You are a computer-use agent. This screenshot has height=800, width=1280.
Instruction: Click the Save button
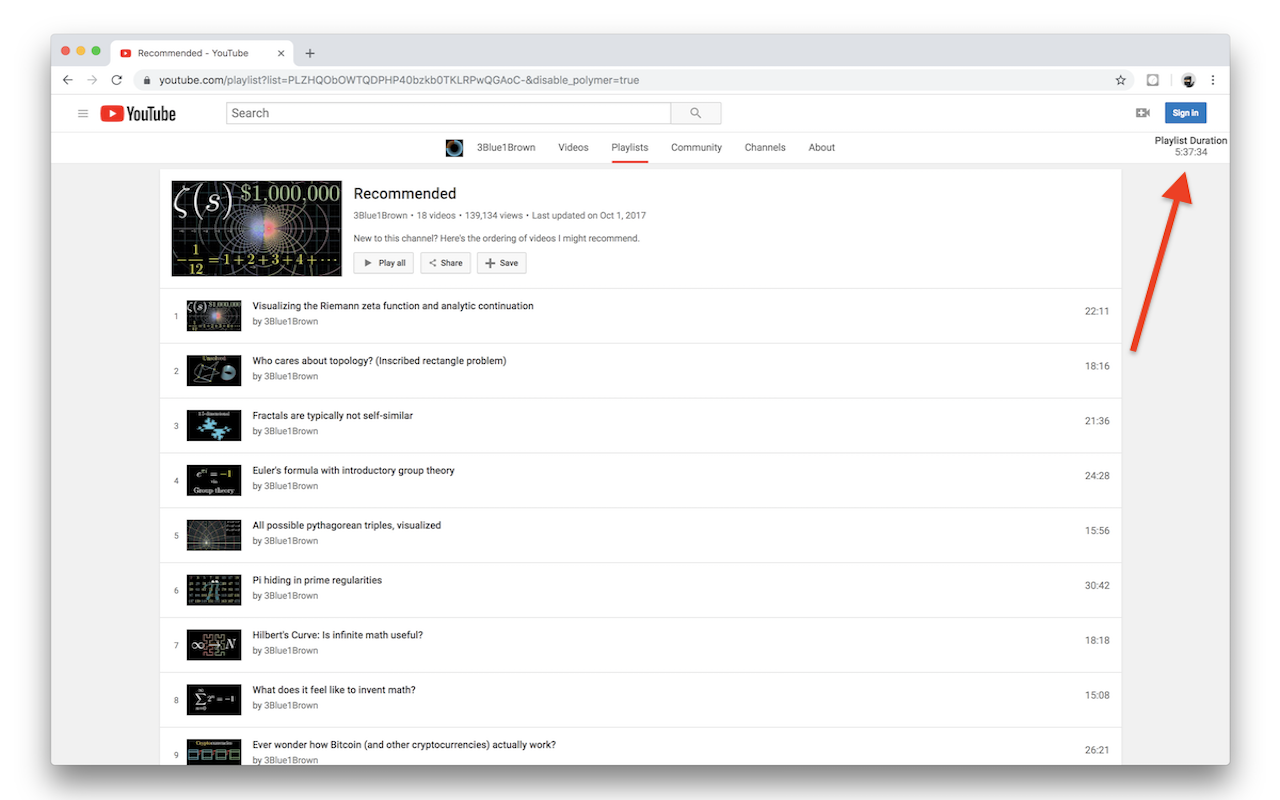click(501, 263)
